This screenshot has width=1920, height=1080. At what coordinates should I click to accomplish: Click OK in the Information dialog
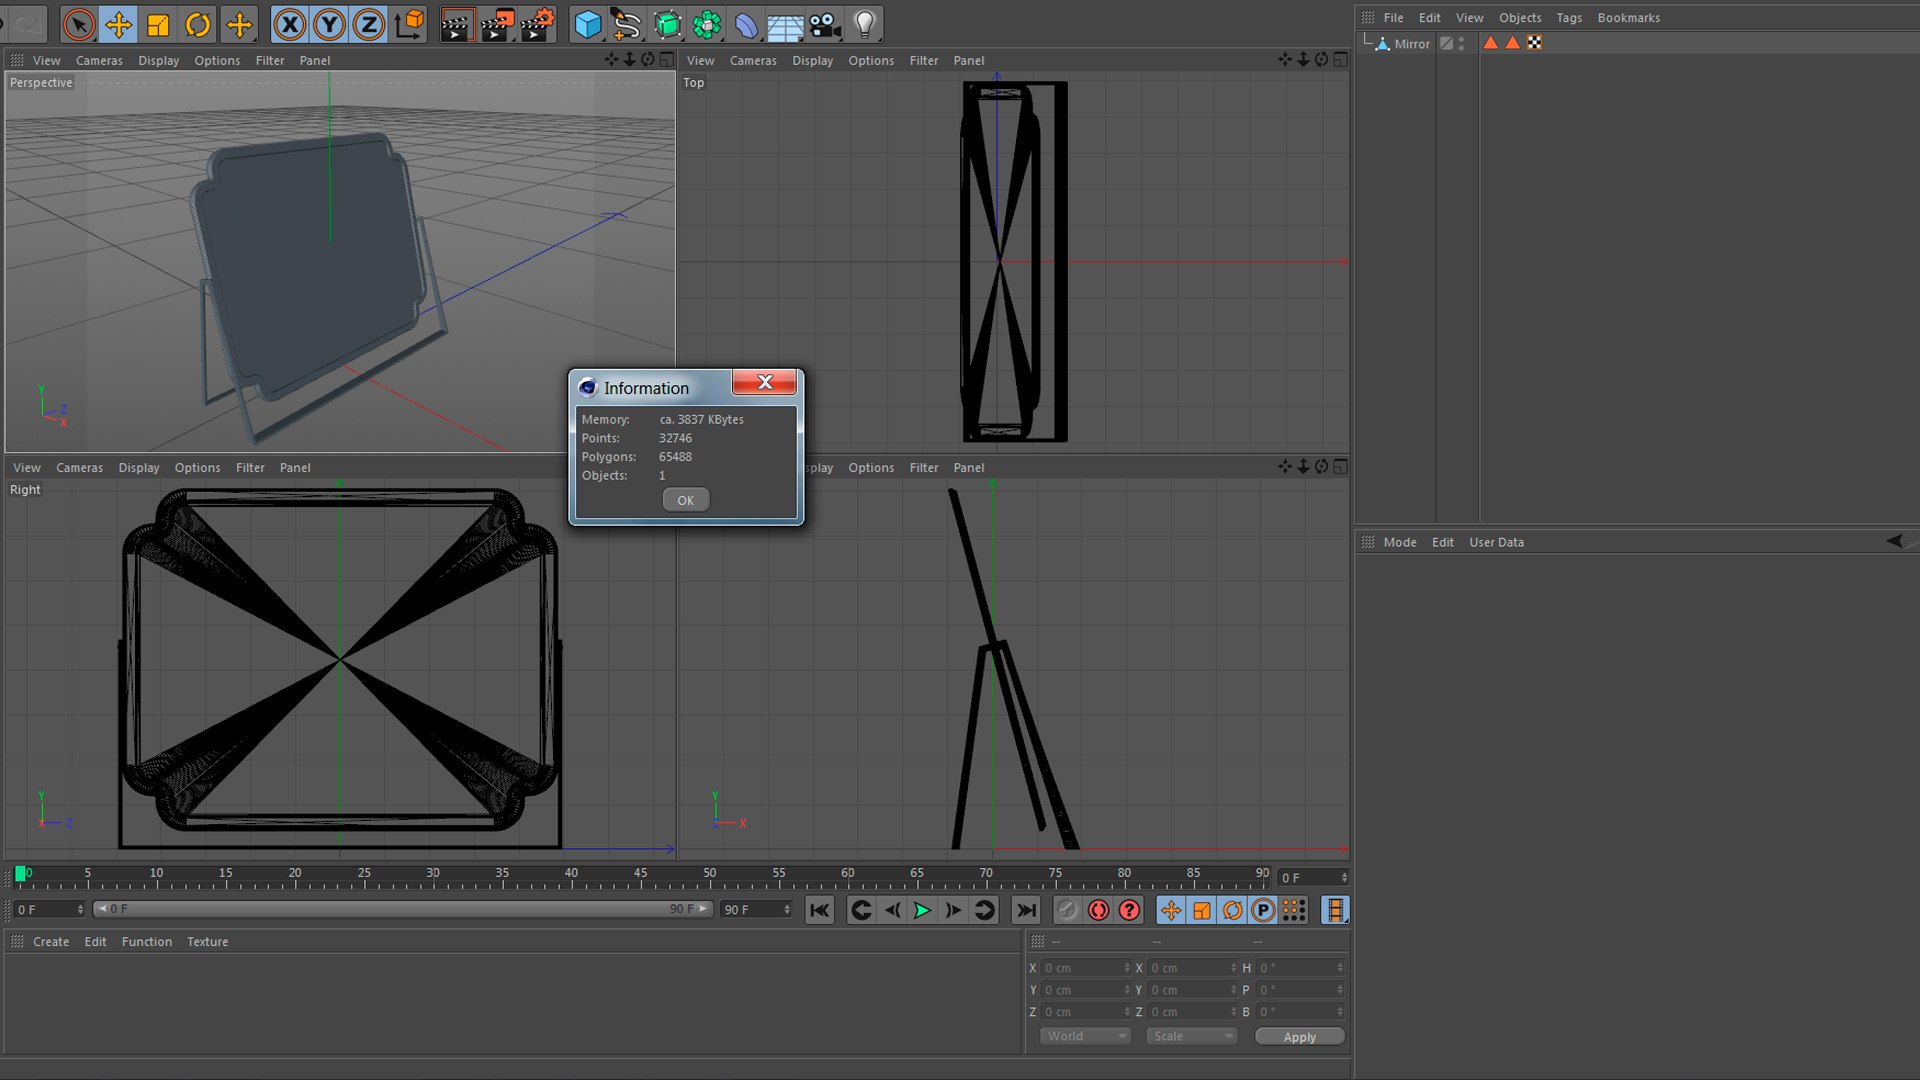tap(686, 500)
